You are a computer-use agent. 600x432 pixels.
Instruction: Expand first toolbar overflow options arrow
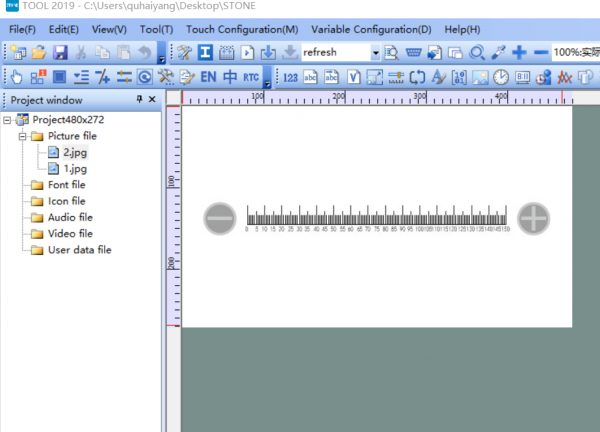tap(161, 52)
